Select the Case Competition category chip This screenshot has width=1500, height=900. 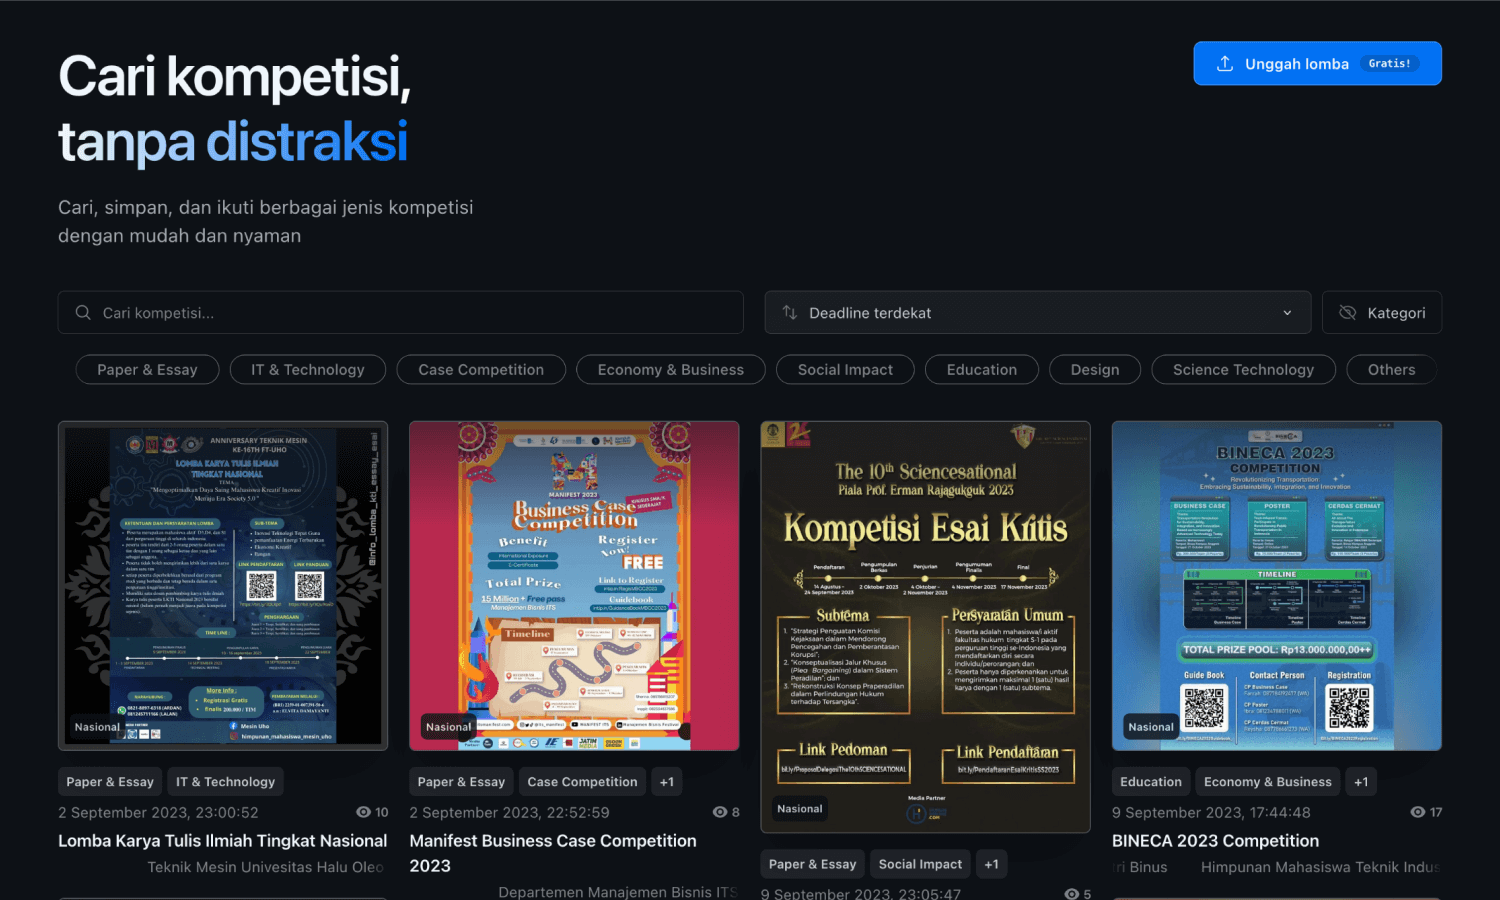(481, 370)
